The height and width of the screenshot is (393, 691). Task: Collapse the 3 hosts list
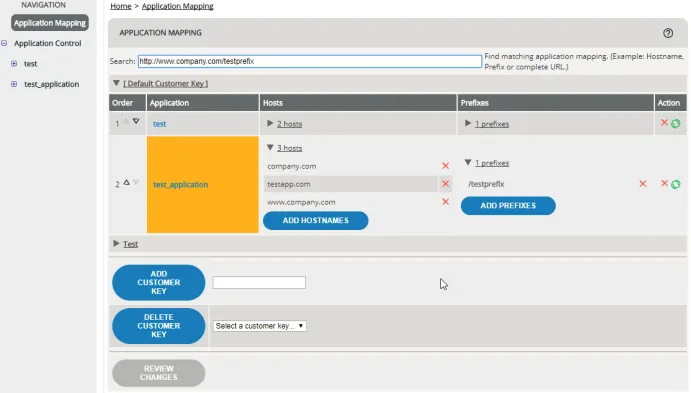pyautogui.click(x=270, y=148)
